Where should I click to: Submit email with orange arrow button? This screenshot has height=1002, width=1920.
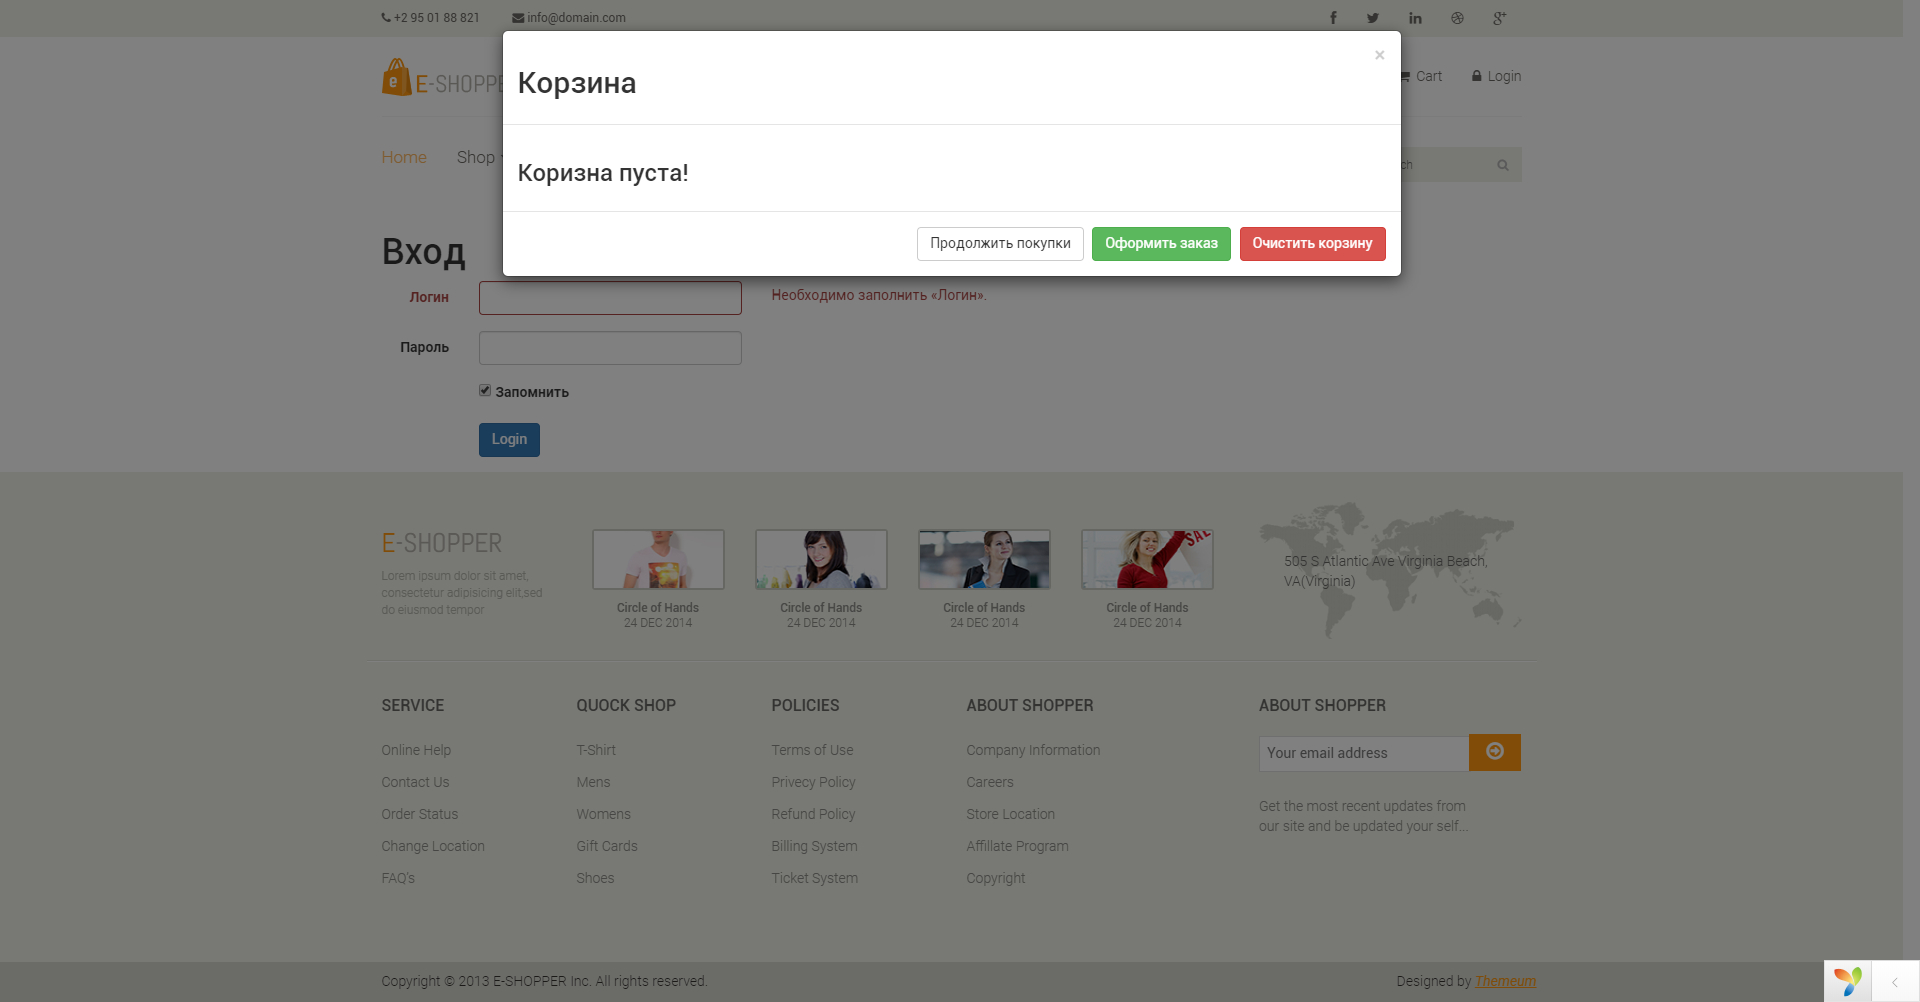tap(1494, 752)
